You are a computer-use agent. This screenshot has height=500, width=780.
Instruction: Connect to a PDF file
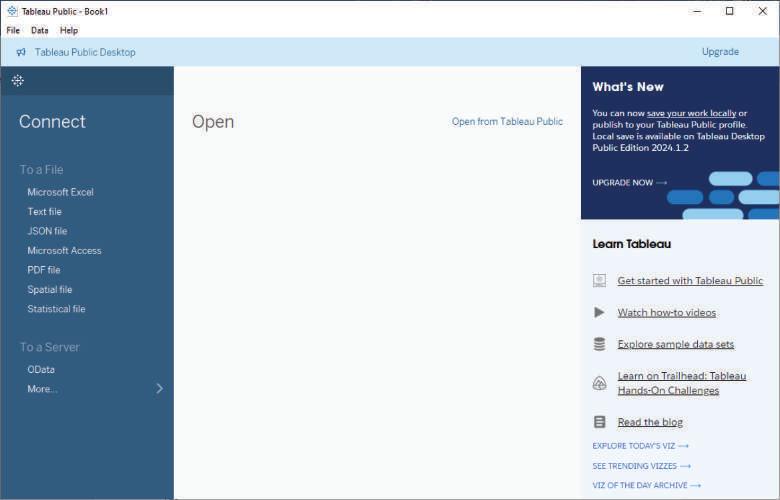pos(44,270)
